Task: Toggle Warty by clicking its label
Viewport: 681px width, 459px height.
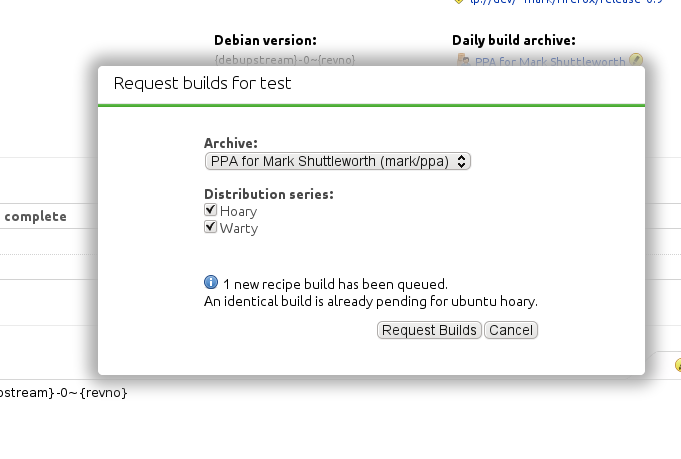Action: point(239,228)
